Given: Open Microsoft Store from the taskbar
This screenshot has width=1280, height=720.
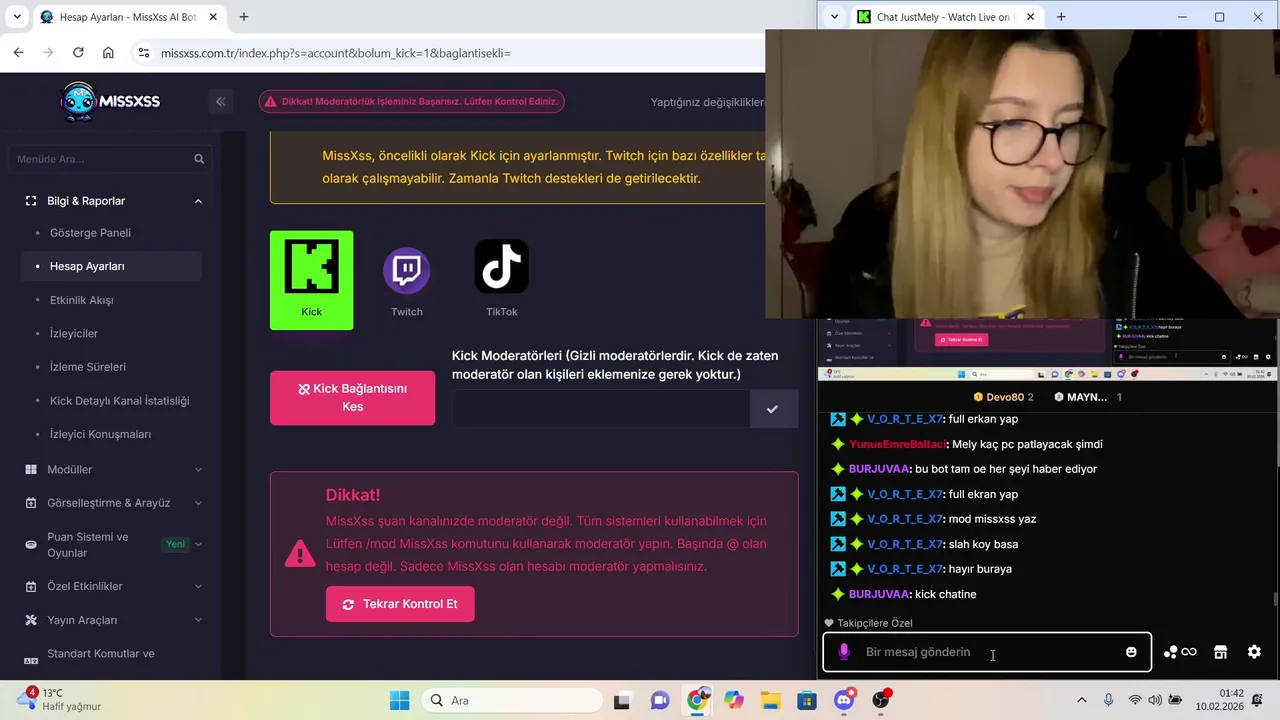Looking at the screenshot, I should tap(807, 700).
